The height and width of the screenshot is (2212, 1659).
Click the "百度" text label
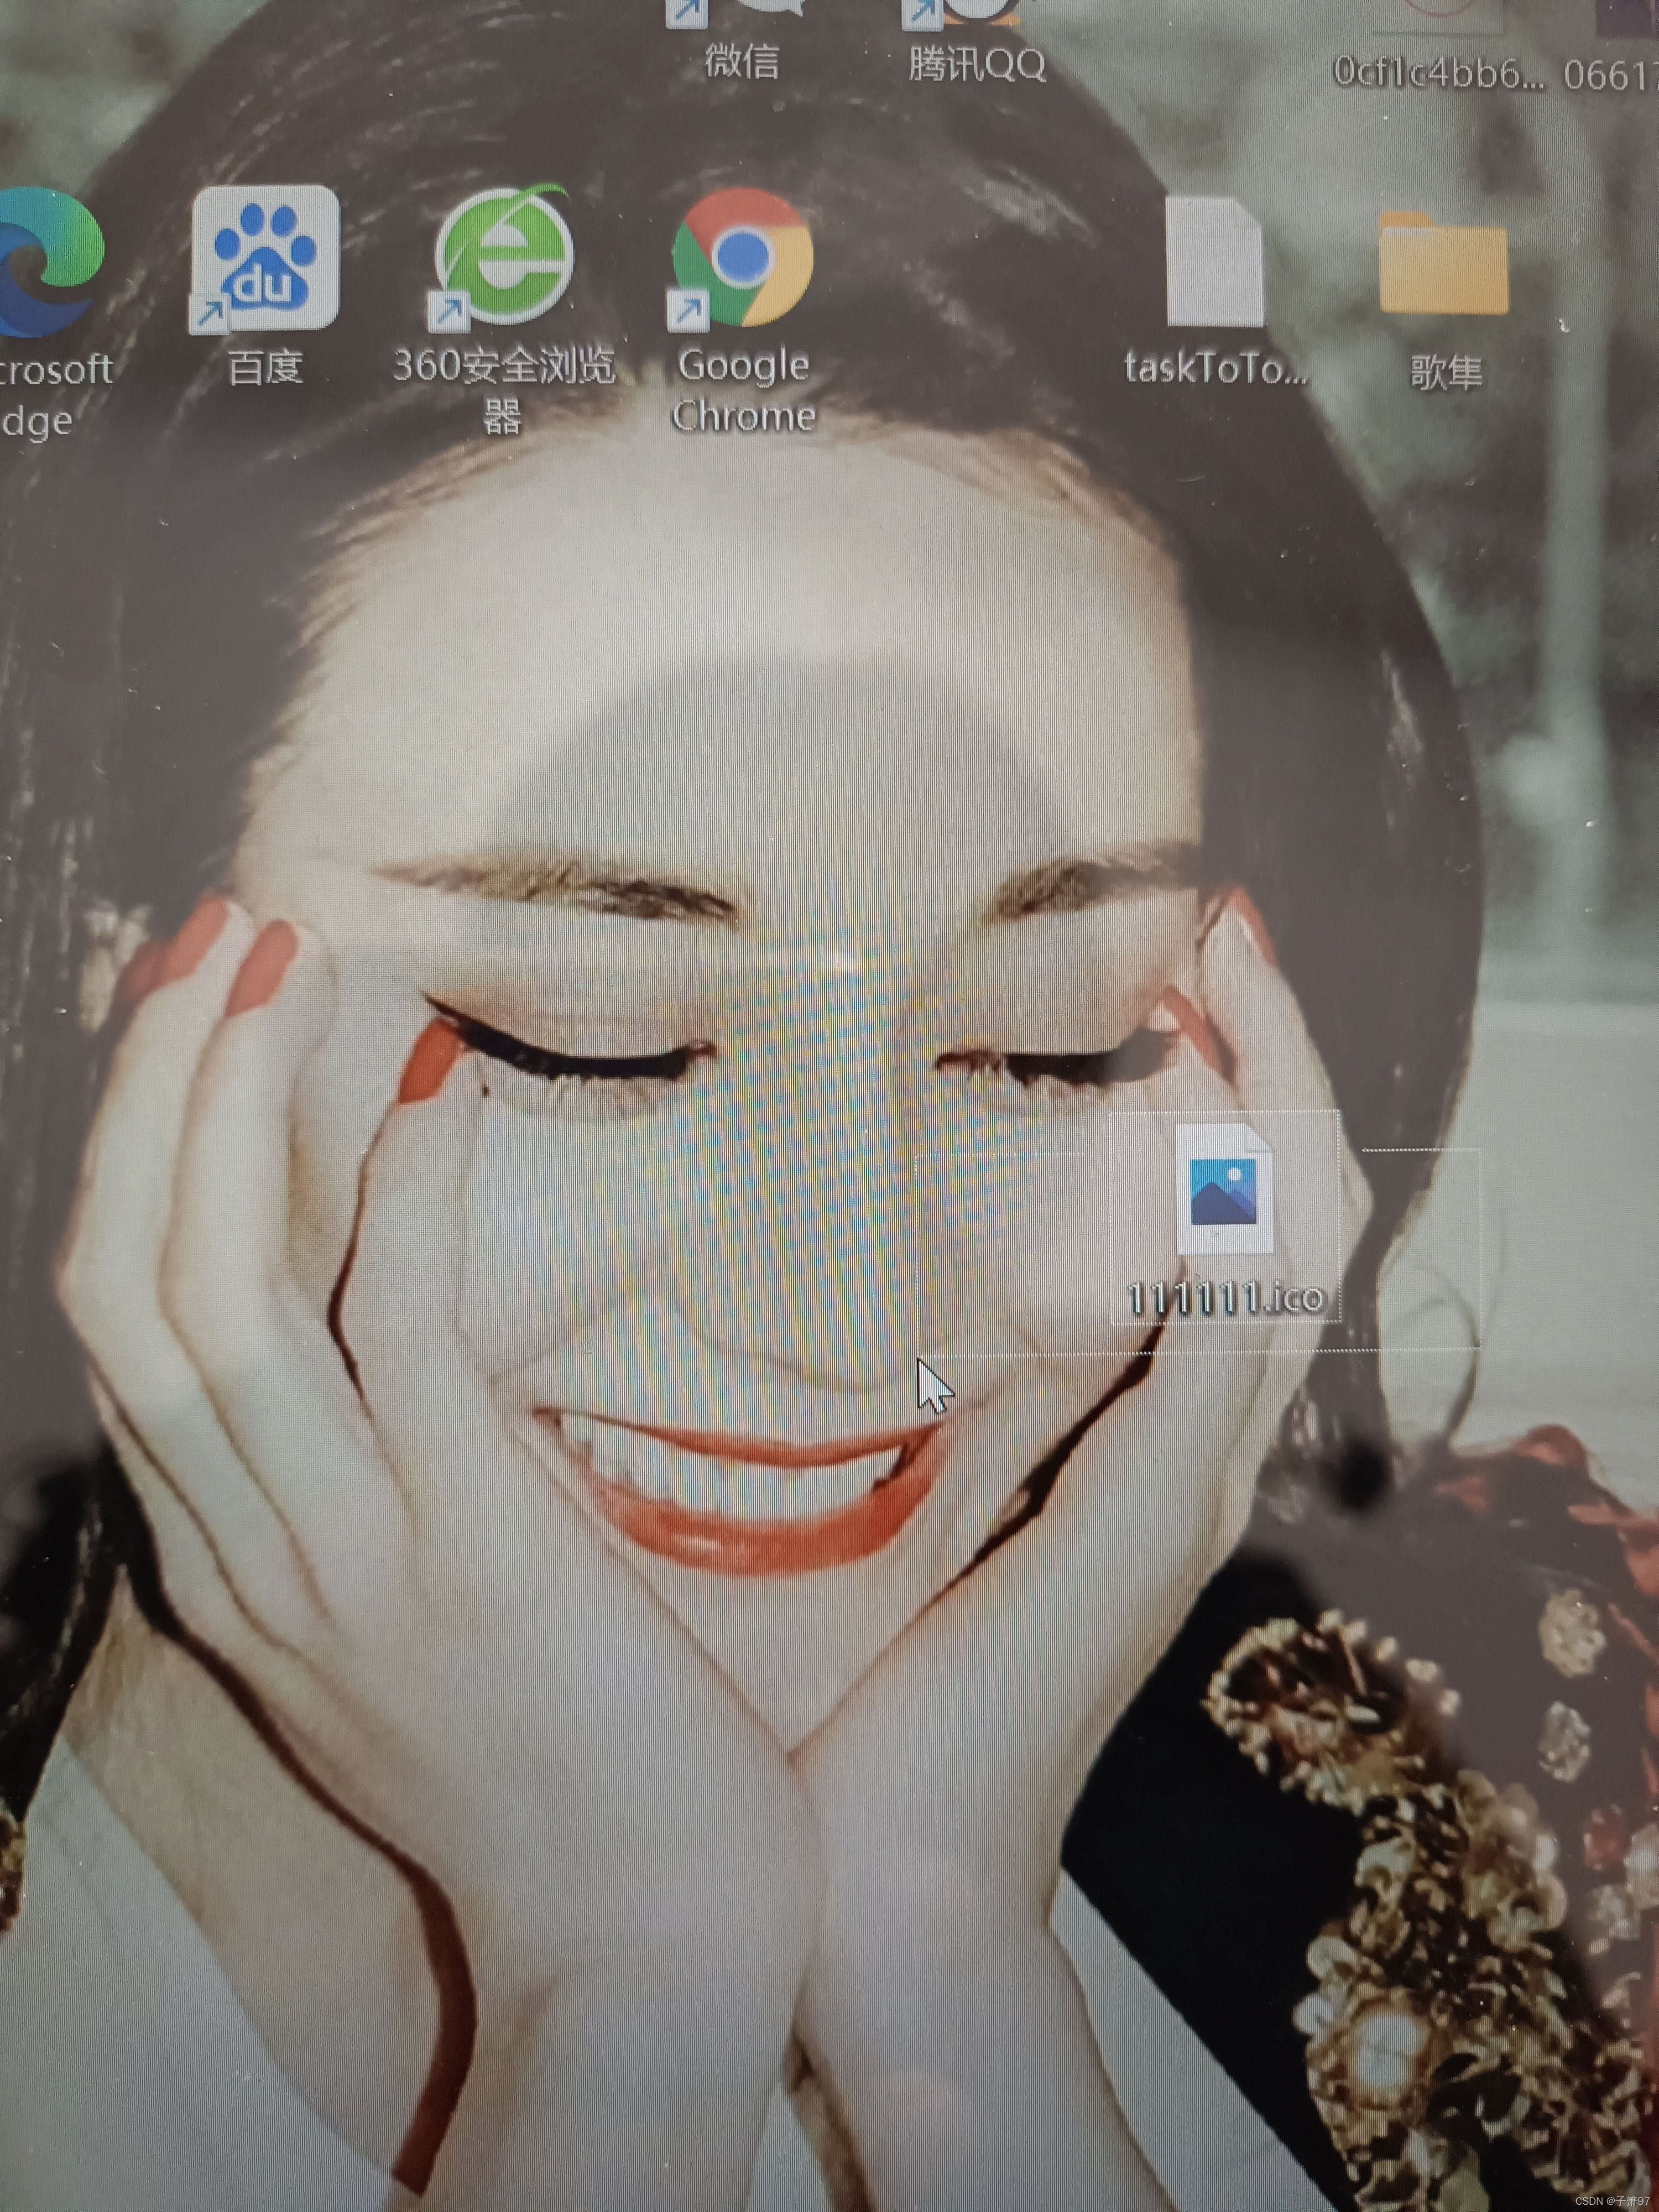pyautogui.click(x=265, y=368)
